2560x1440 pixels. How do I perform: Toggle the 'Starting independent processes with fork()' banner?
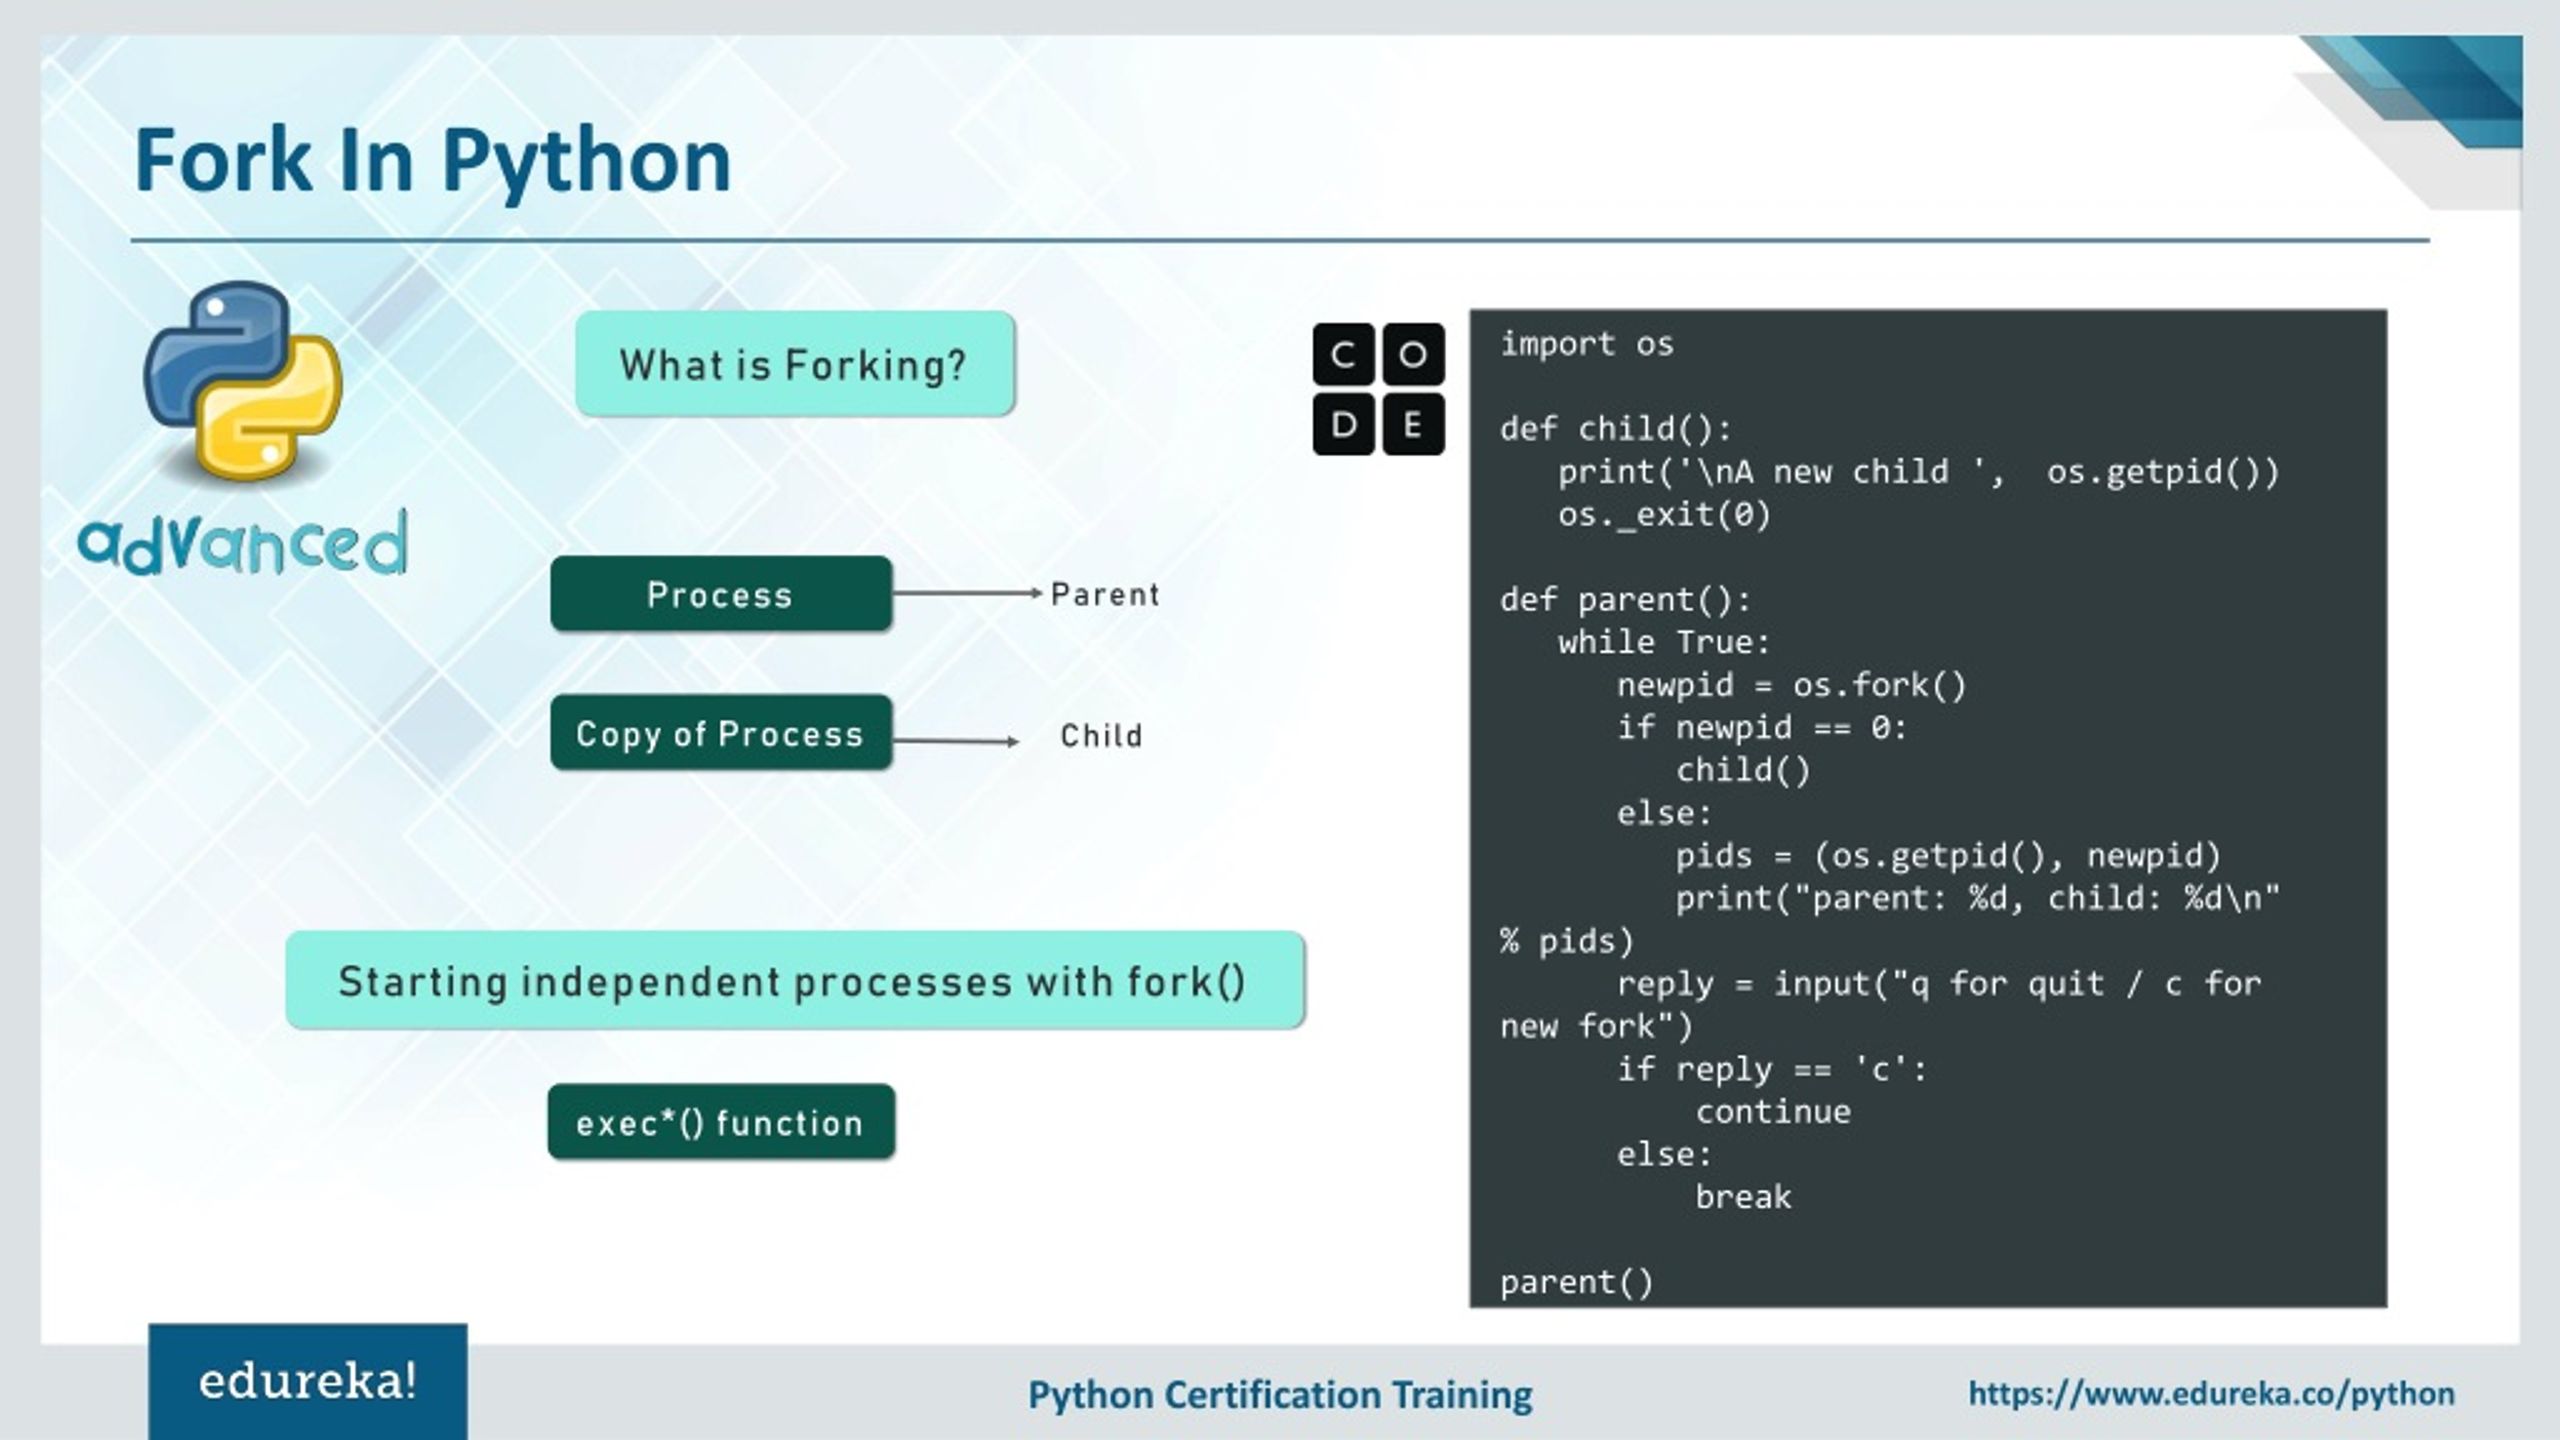(x=793, y=983)
